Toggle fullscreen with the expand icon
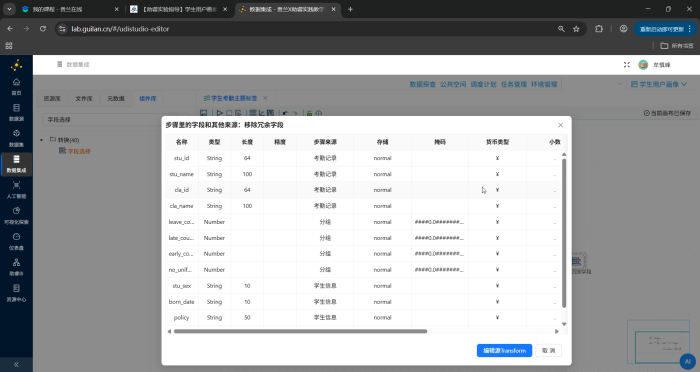 pos(627,65)
